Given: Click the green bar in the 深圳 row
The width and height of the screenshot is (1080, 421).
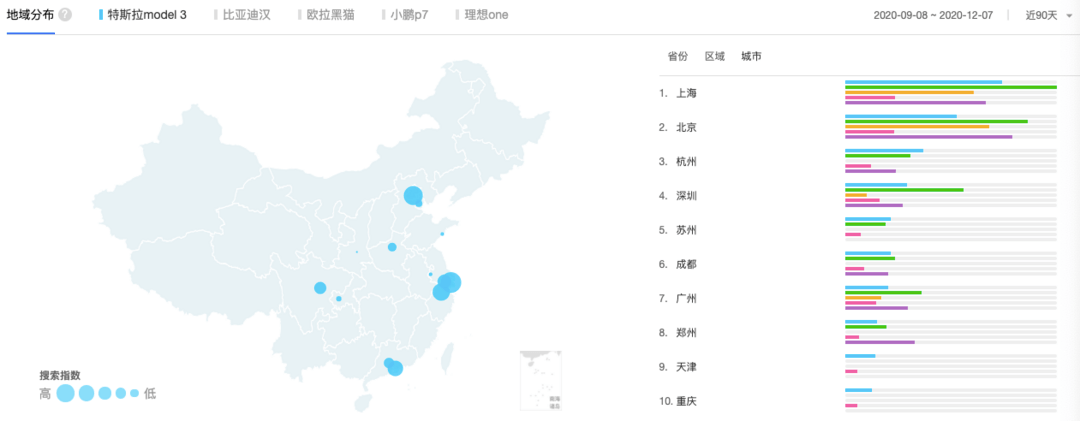Looking at the screenshot, I should (x=904, y=189).
